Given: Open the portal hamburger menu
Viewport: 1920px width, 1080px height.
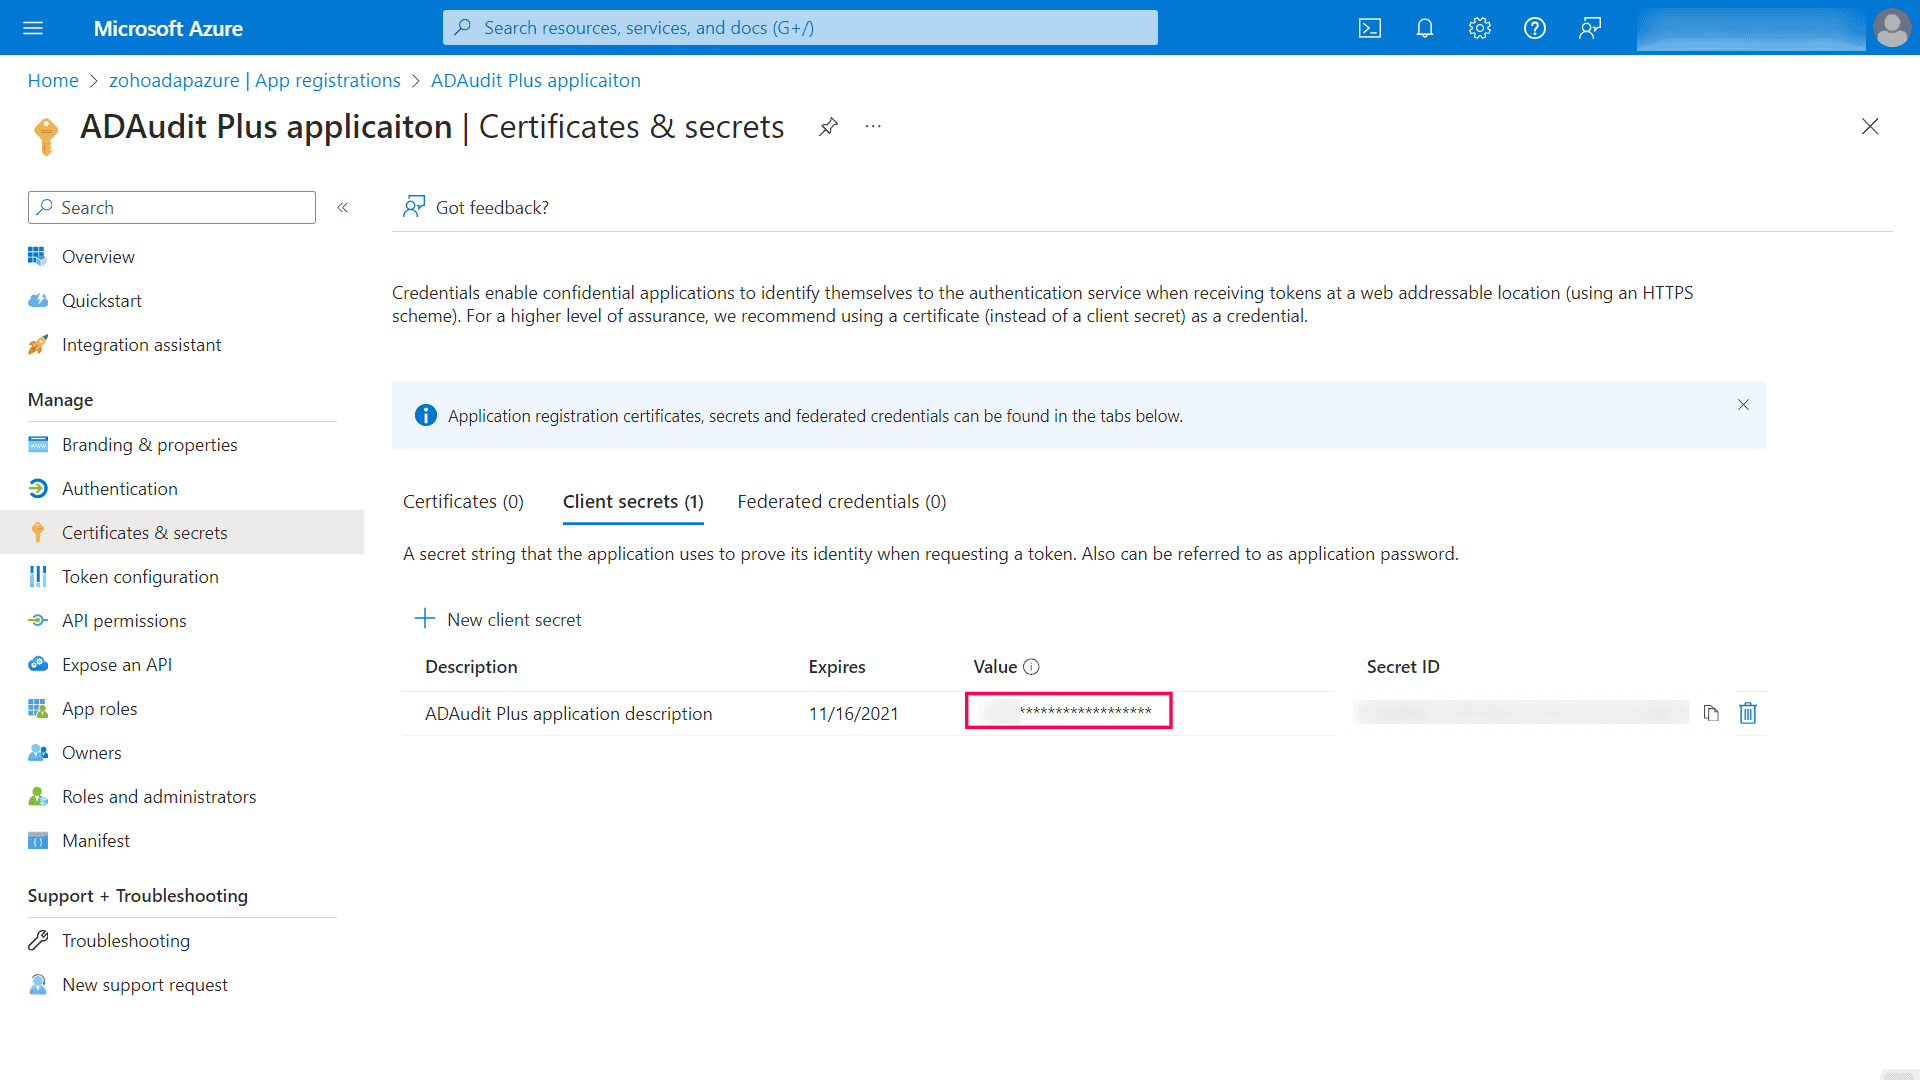Looking at the screenshot, I should click(x=33, y=28).
